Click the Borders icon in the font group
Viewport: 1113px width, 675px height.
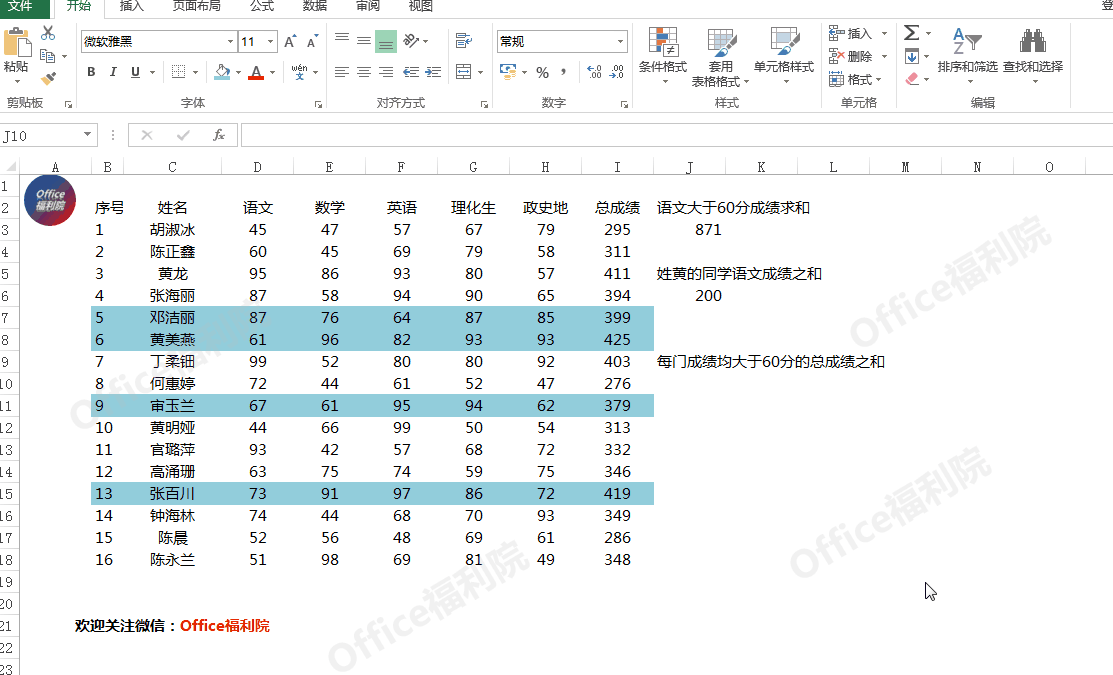point(179,72)
